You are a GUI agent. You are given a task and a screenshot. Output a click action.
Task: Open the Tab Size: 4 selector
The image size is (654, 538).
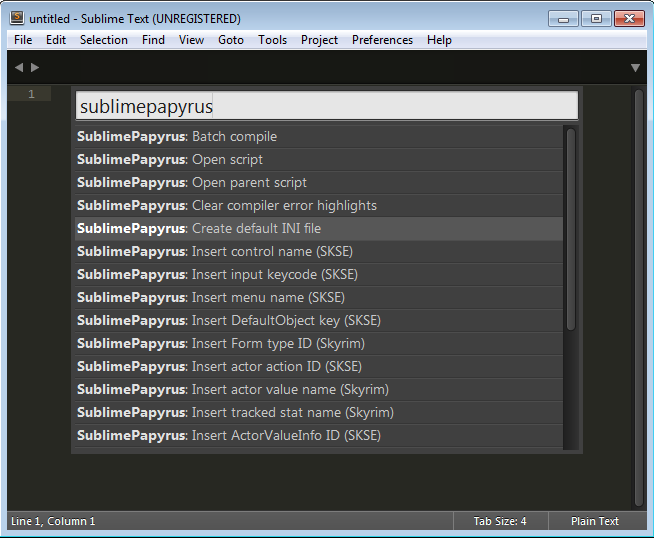(500, 521)
